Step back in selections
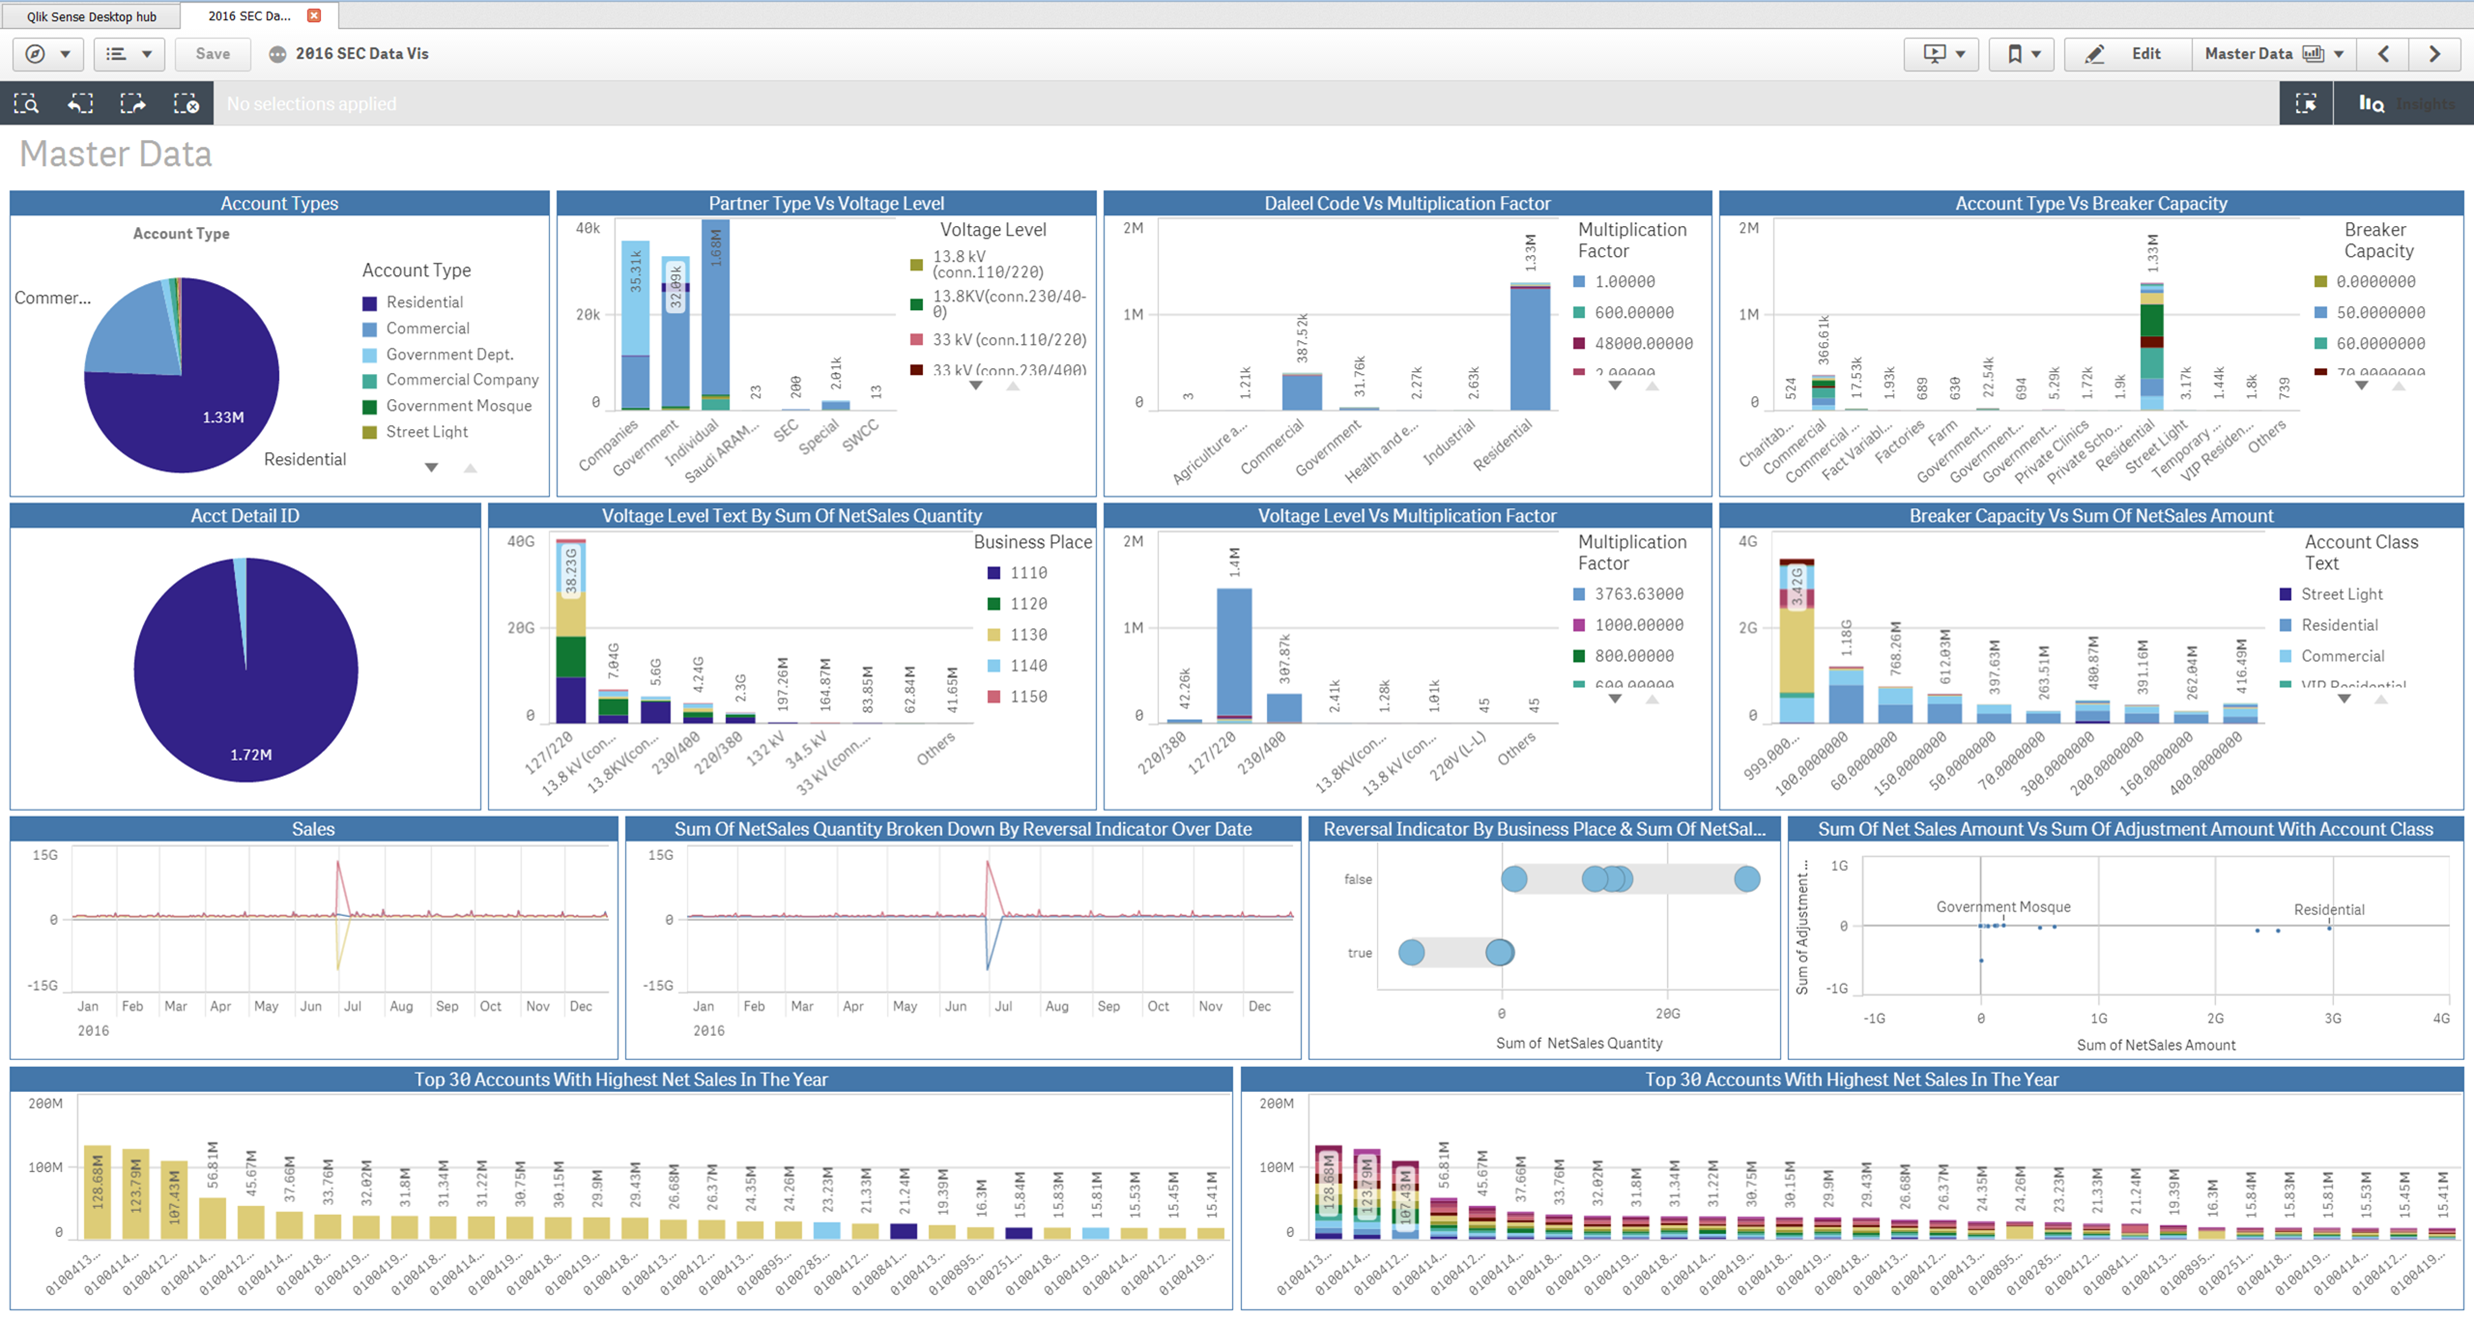This screenshot has height=1318, width=2474. point(80,104)
